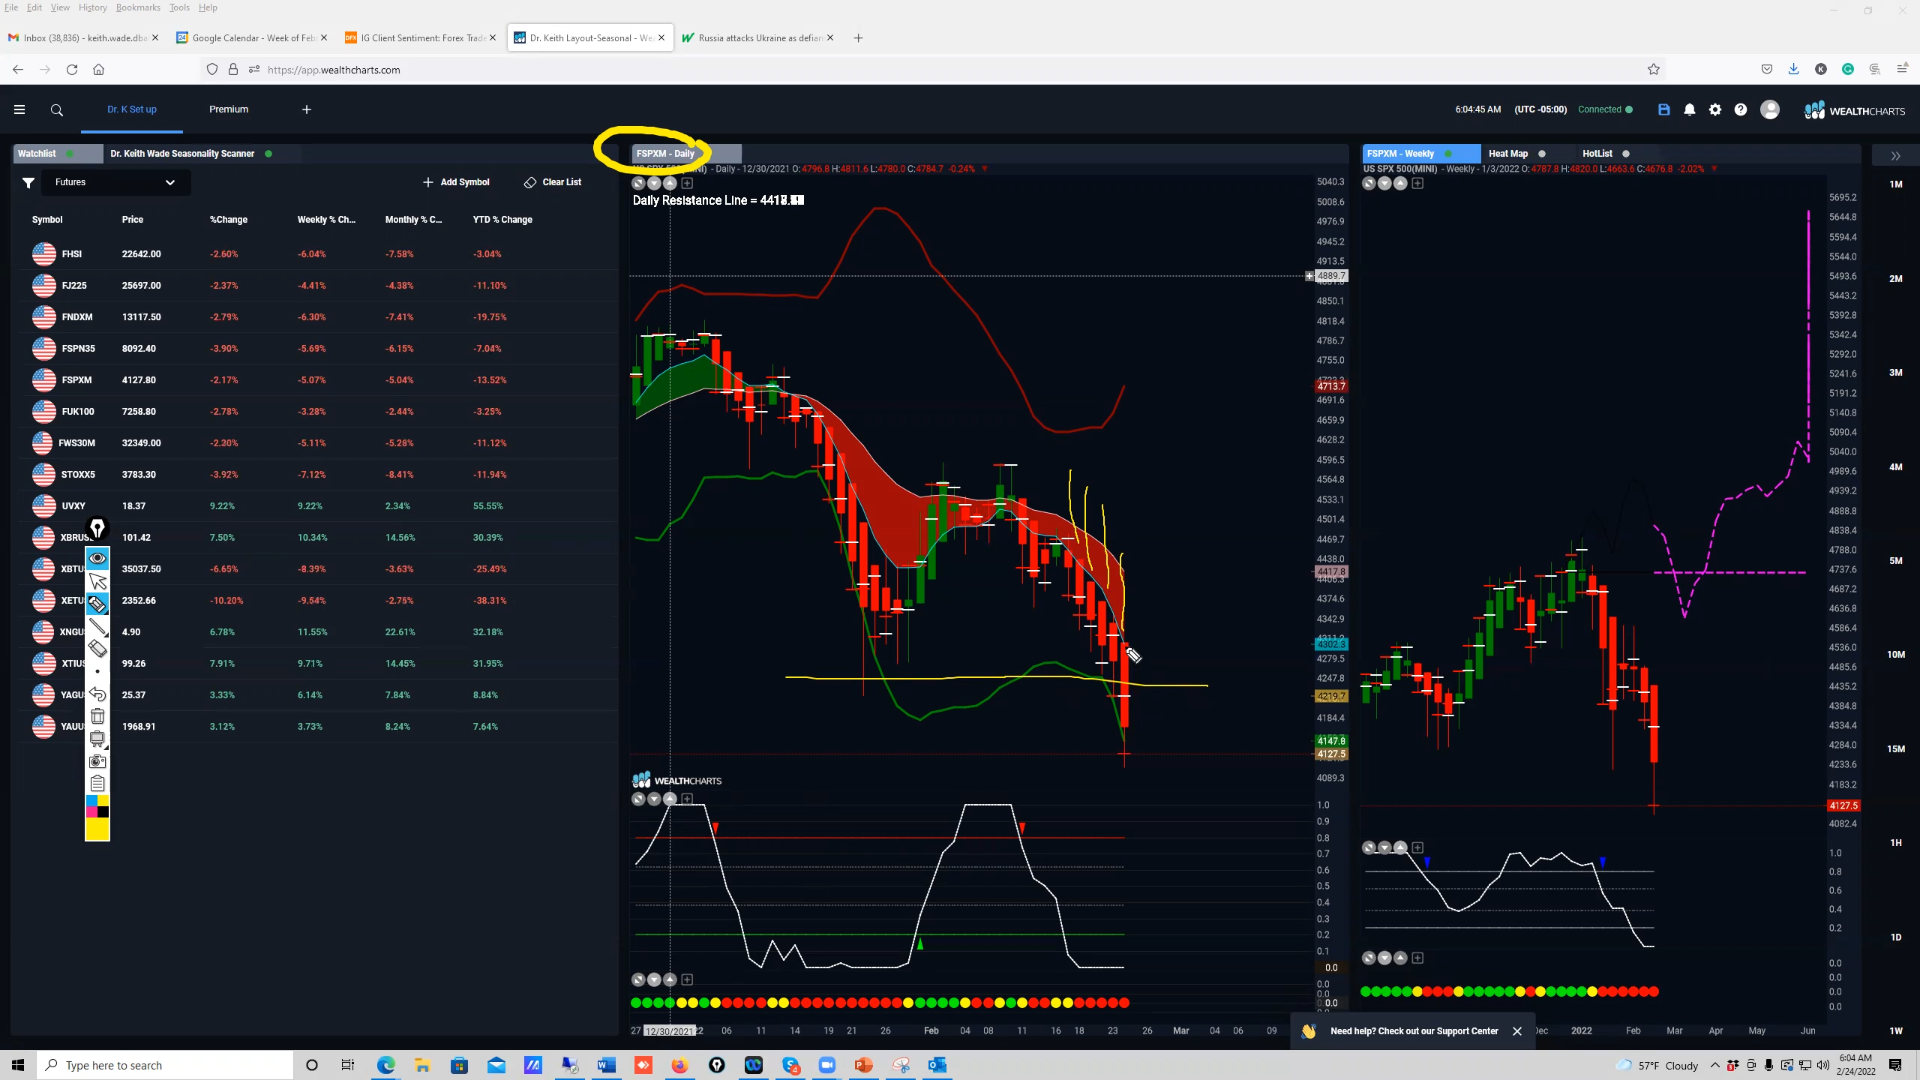This screenshot has height=1080, width=1920.
Task: Open the help question mark icon
Action: [x=1741, y=110]
